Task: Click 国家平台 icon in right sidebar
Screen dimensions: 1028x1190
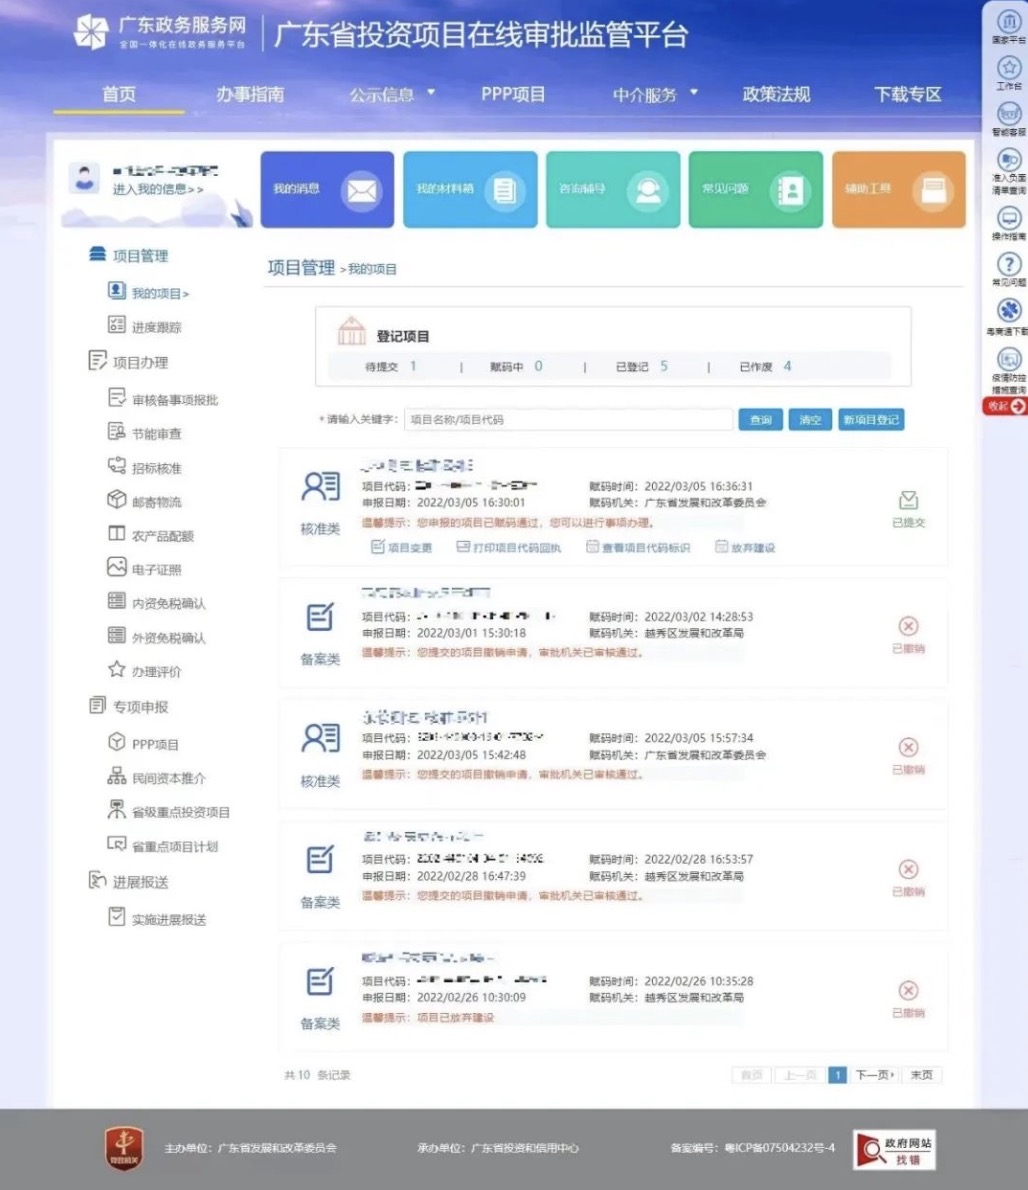Action: point(1008,27)
